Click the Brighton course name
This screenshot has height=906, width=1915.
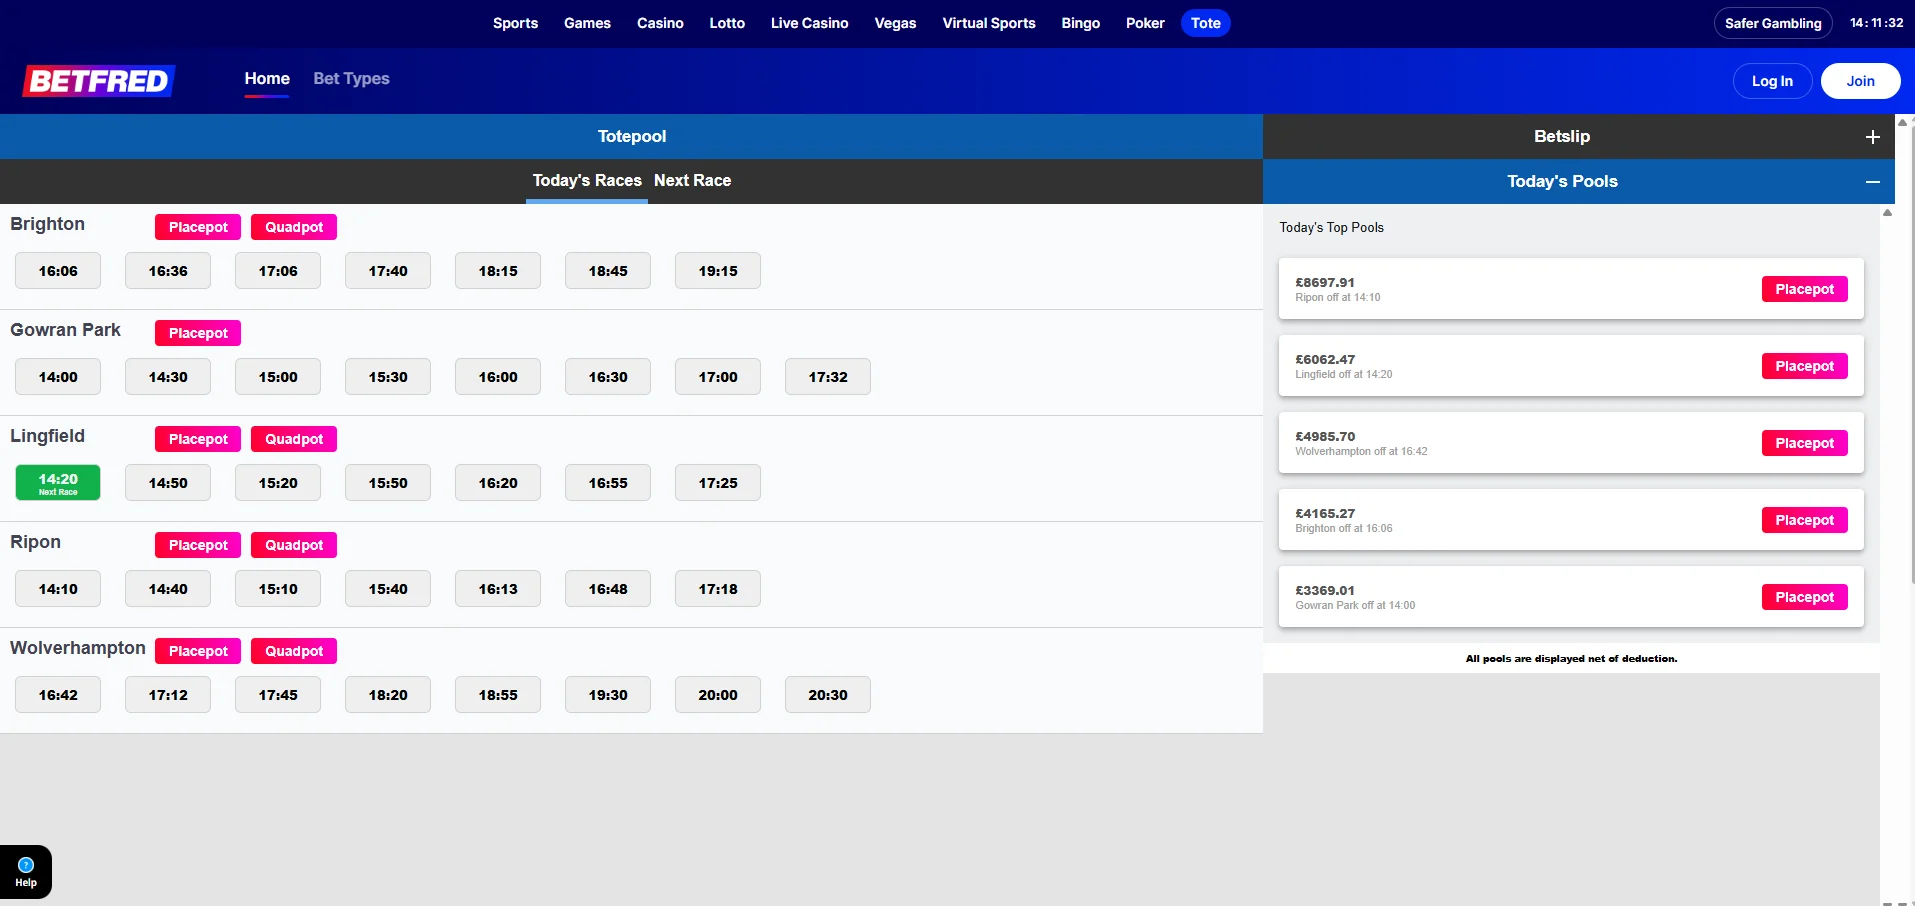(47, 224)
